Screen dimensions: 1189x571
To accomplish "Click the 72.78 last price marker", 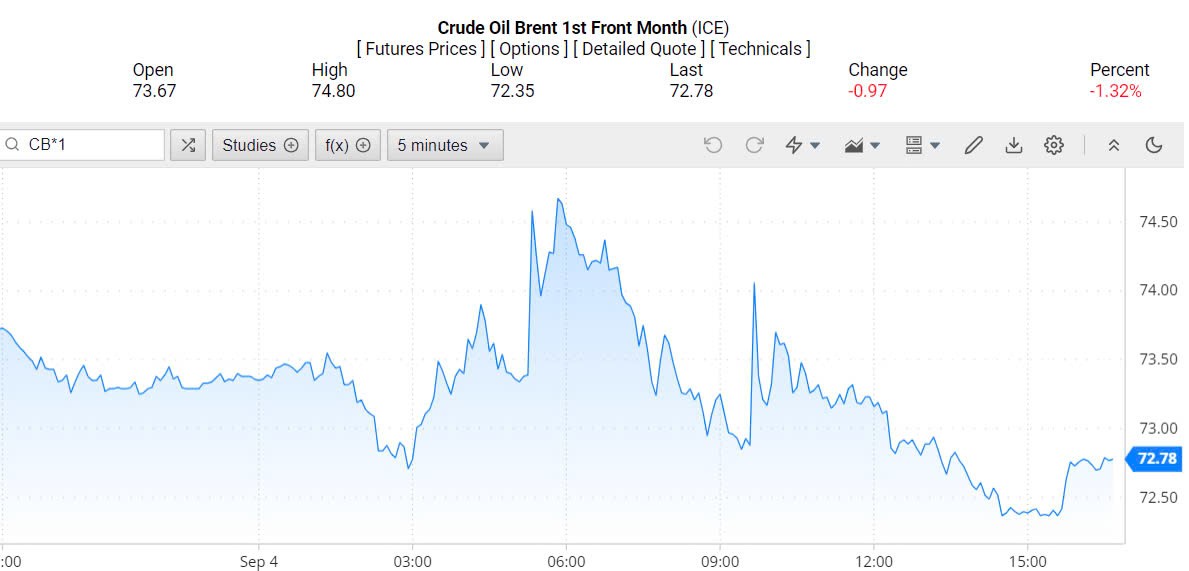I will pos(1156,459).
